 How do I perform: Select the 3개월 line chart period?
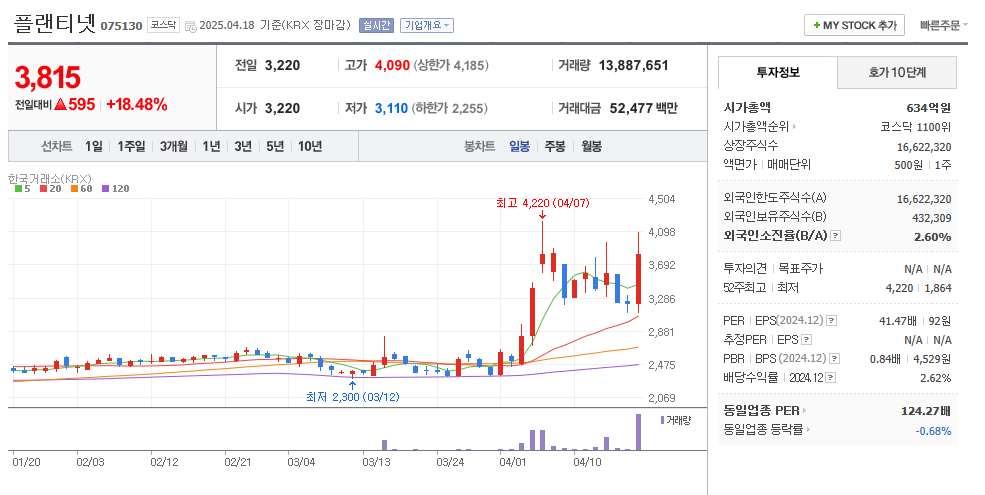[x=173, y=146]
